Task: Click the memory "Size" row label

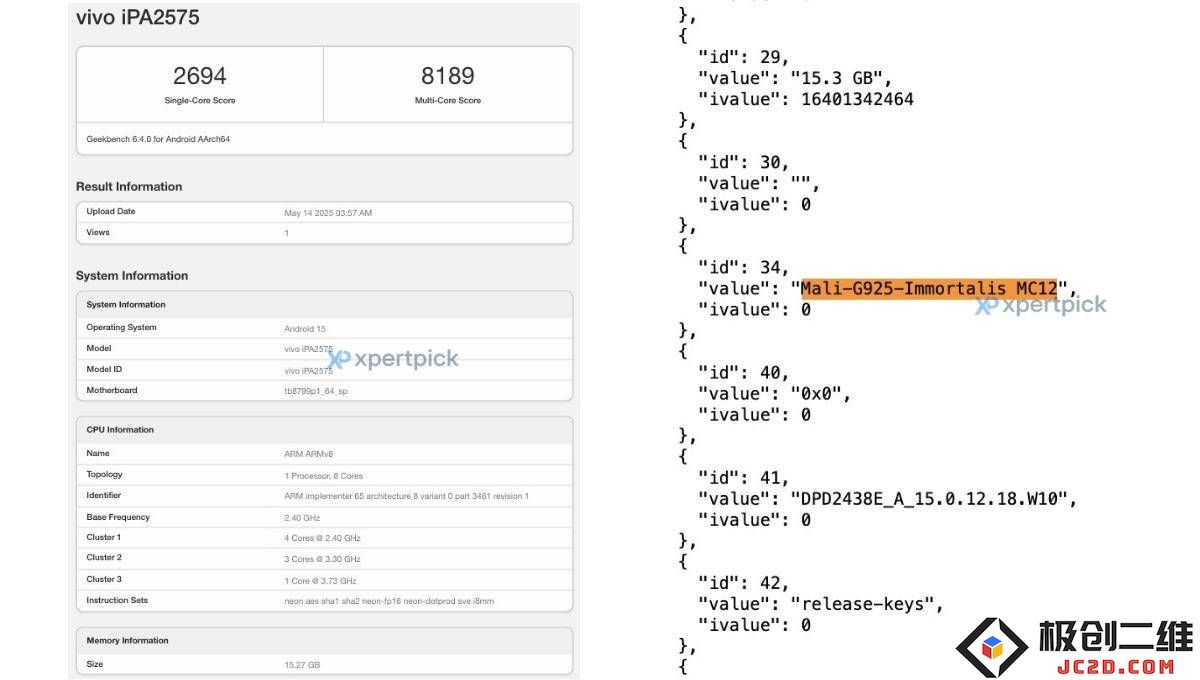Action: (95, 665)
